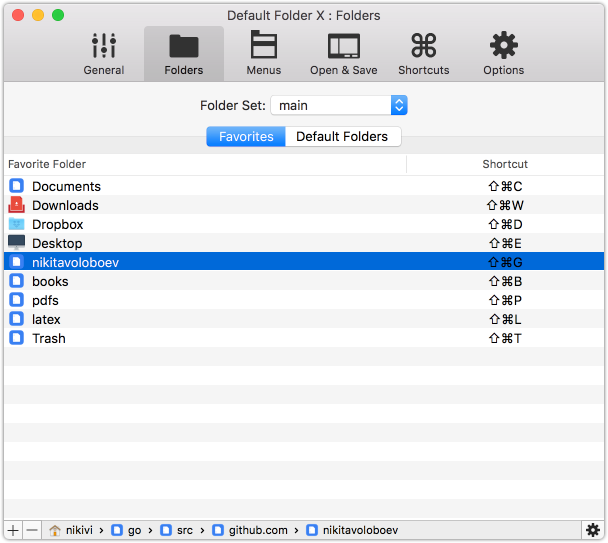This screenshot has width=608, height=543.
Task: Click the ⇧⌘C shortcut for Documents
Action: coord(505,186)
